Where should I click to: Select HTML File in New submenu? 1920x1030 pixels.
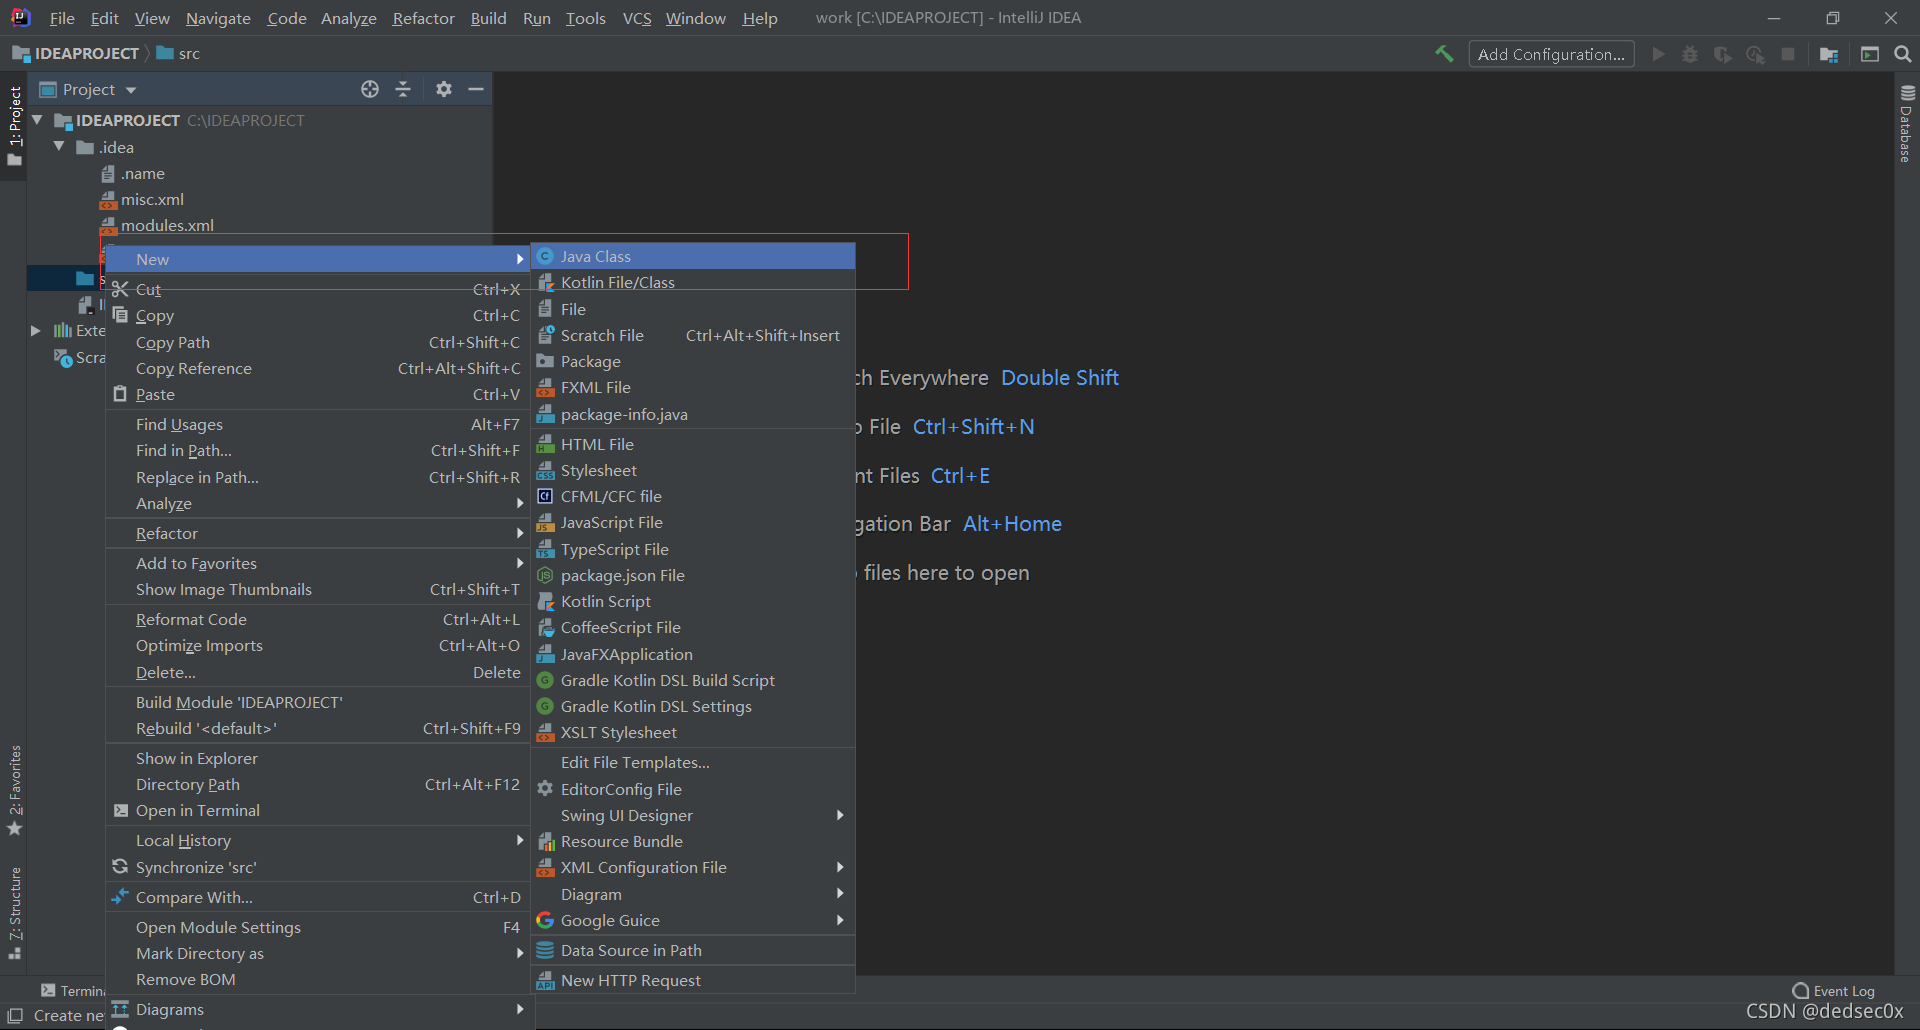693,444
